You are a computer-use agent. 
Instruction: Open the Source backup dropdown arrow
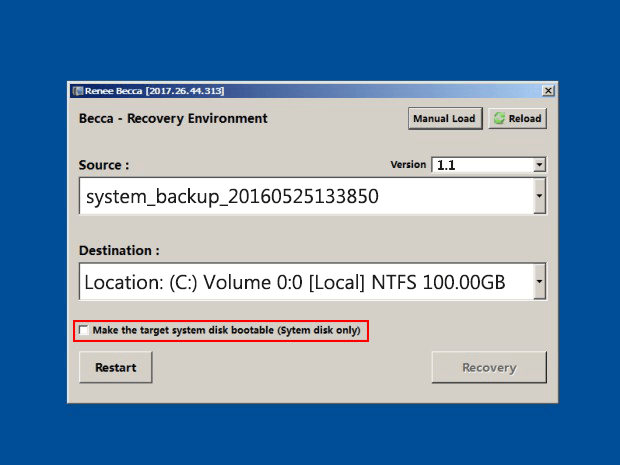click(x=539, y=196)
